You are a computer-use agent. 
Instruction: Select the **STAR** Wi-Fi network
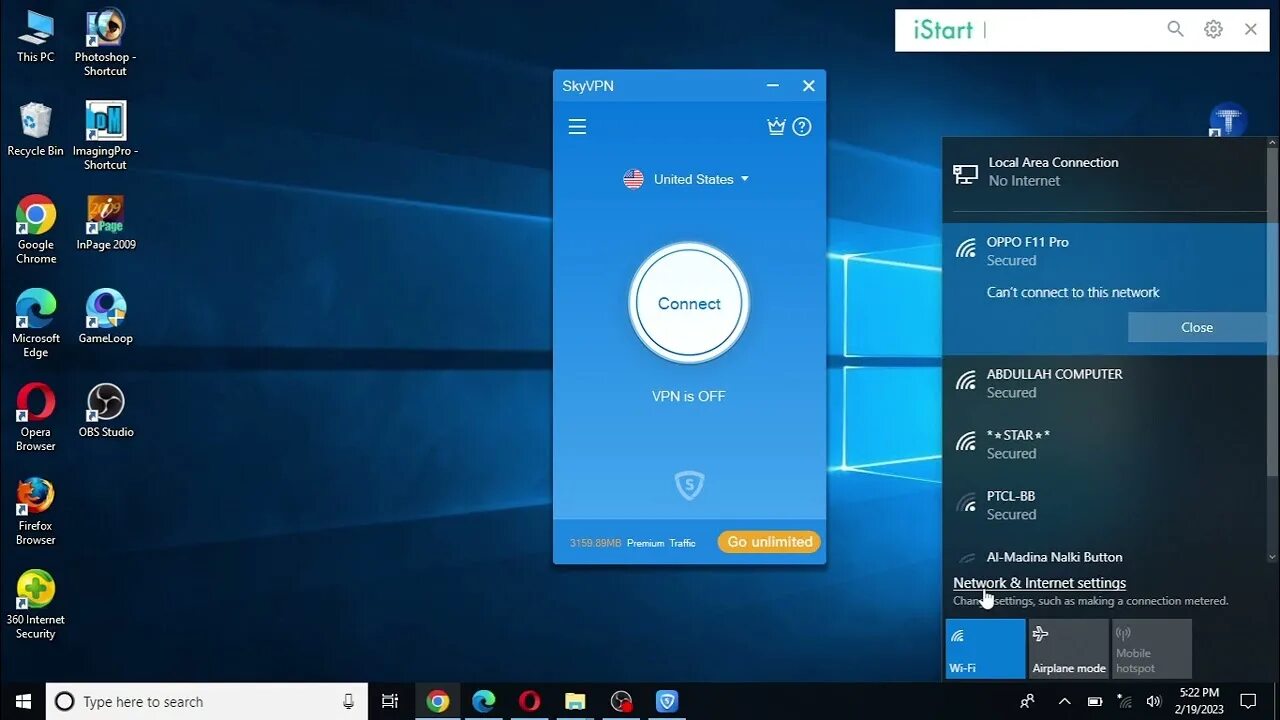(1105, 444)
